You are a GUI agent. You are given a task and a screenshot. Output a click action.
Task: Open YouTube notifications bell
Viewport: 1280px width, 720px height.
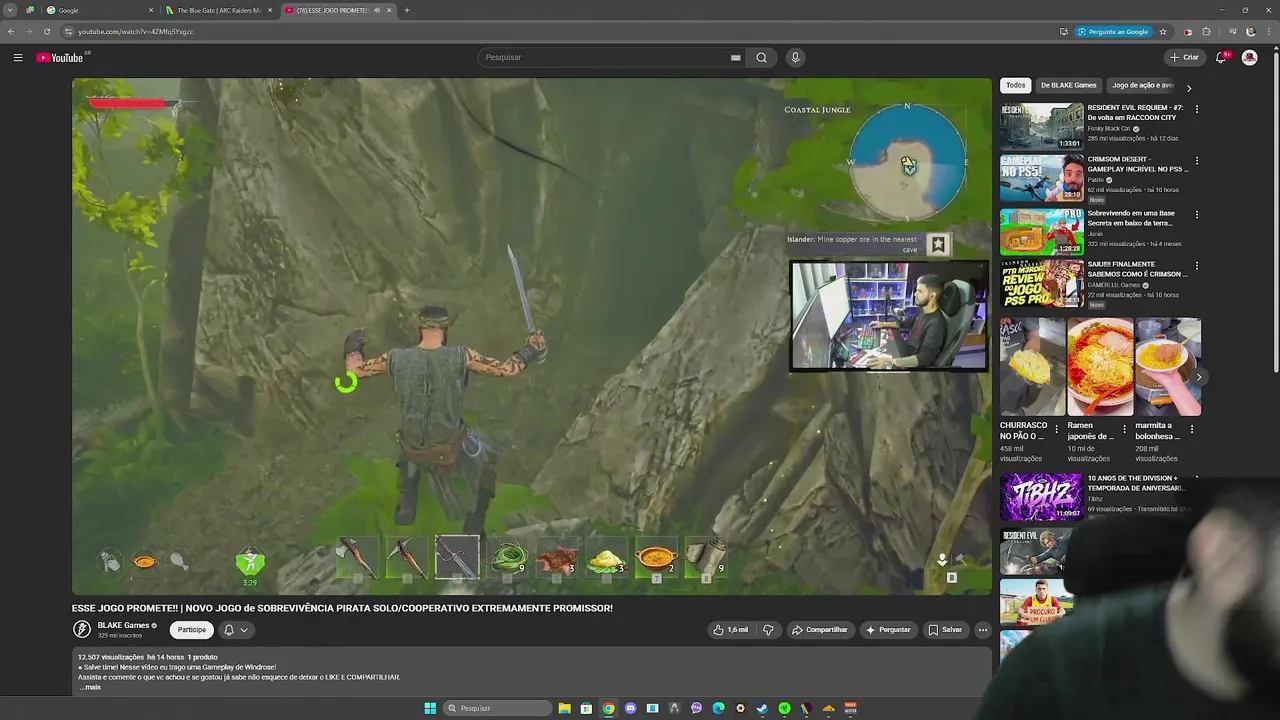(1221, 57)
